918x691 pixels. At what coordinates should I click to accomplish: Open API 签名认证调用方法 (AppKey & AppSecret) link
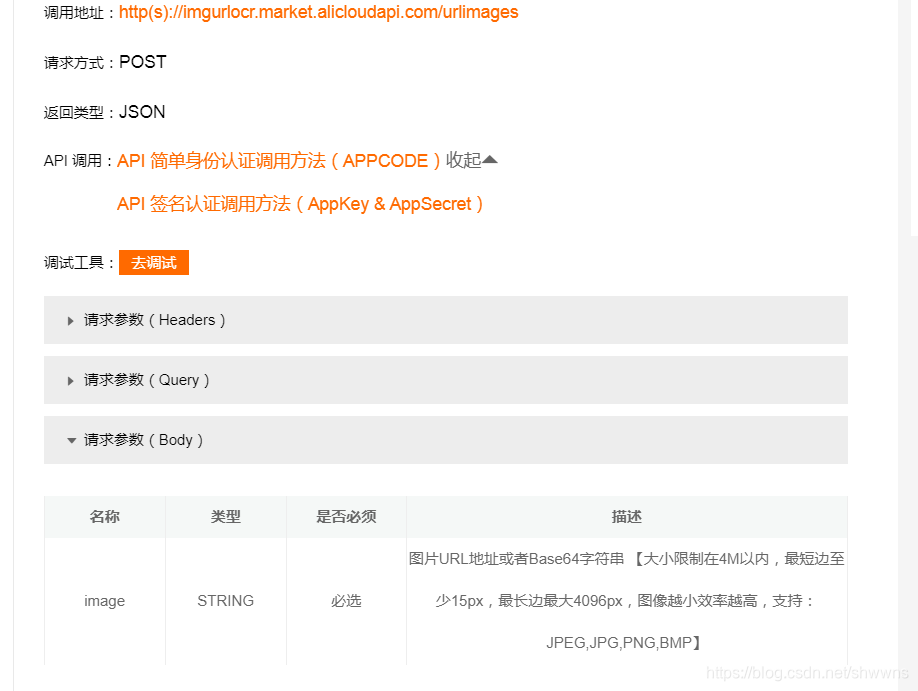300,204
